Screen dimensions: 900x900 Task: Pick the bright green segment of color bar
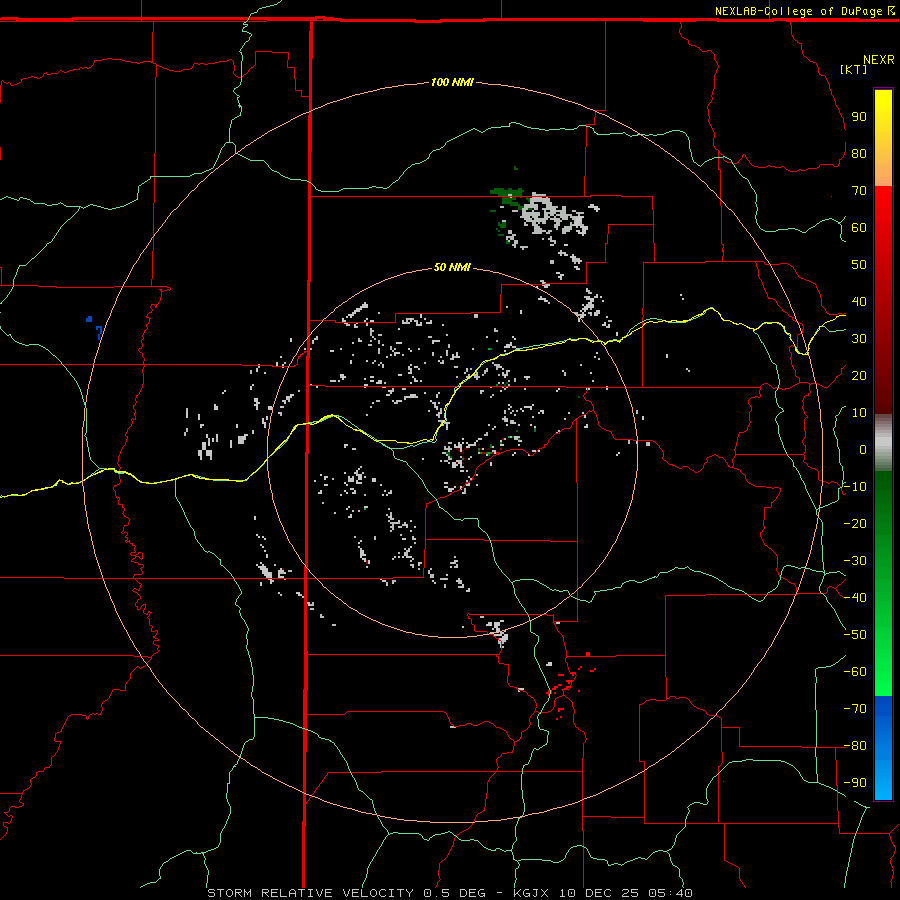883,583
